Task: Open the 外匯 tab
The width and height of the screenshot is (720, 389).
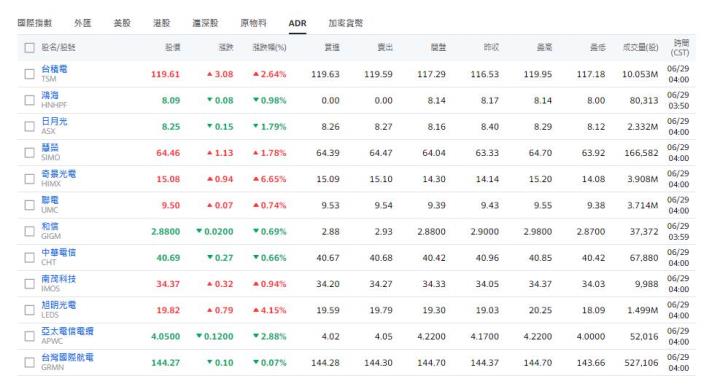Action: [x=83, y=23]
